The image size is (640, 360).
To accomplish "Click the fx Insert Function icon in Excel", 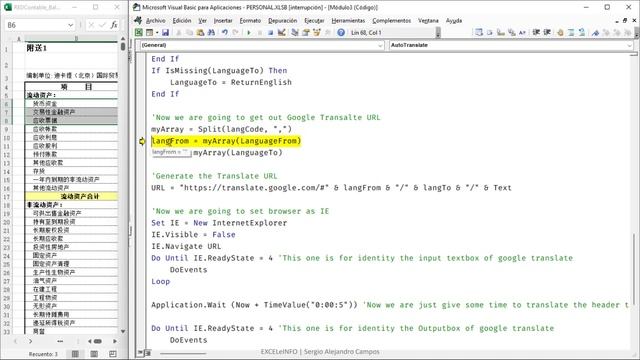I will [x=114, y=25].
